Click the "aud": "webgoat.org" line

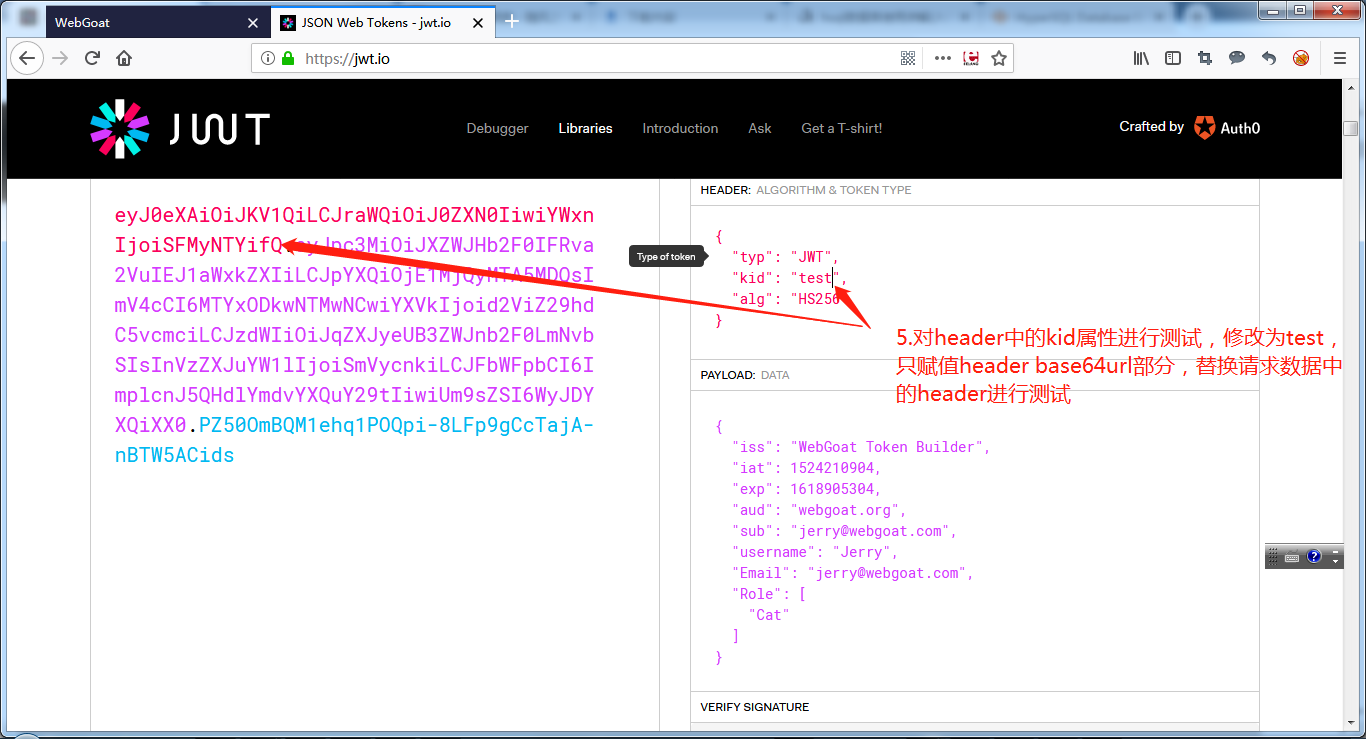pos(819,510)
